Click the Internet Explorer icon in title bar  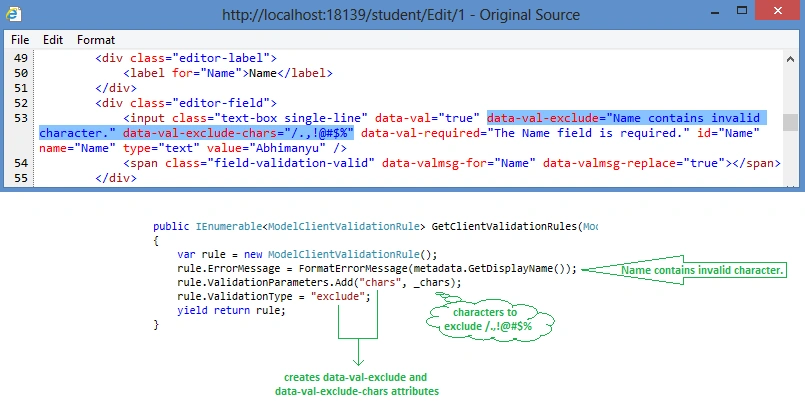[13, 13]
